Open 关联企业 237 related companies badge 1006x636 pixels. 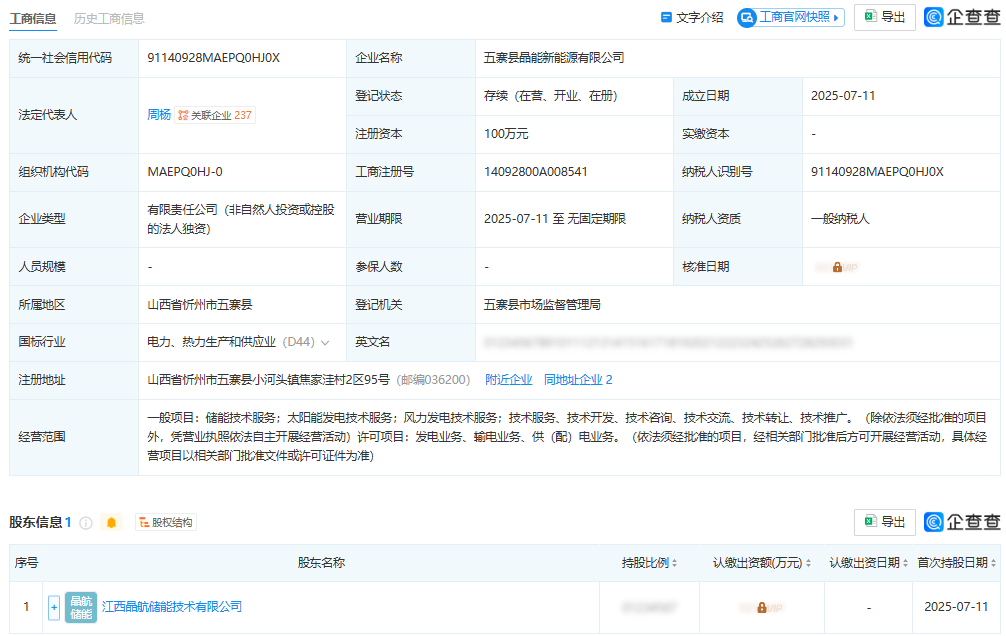(x=215, y=115)
